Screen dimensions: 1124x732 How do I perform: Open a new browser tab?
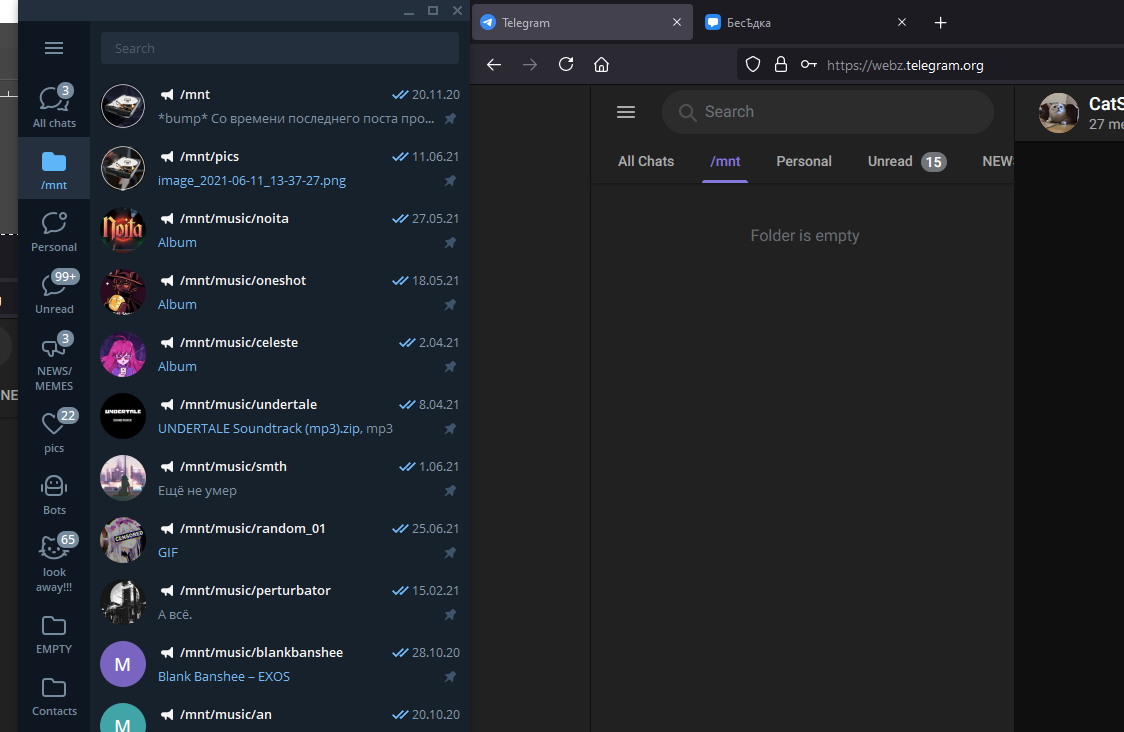(x=940, y=22)
